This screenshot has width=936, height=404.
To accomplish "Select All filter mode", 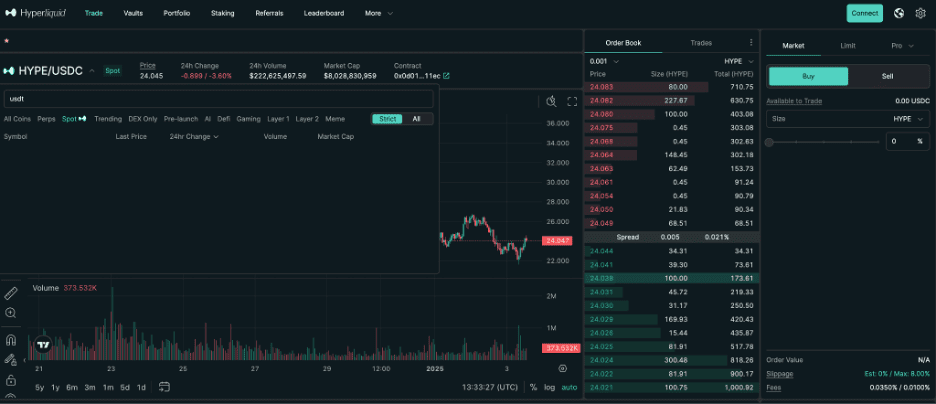I will click(x=417, y=119).
